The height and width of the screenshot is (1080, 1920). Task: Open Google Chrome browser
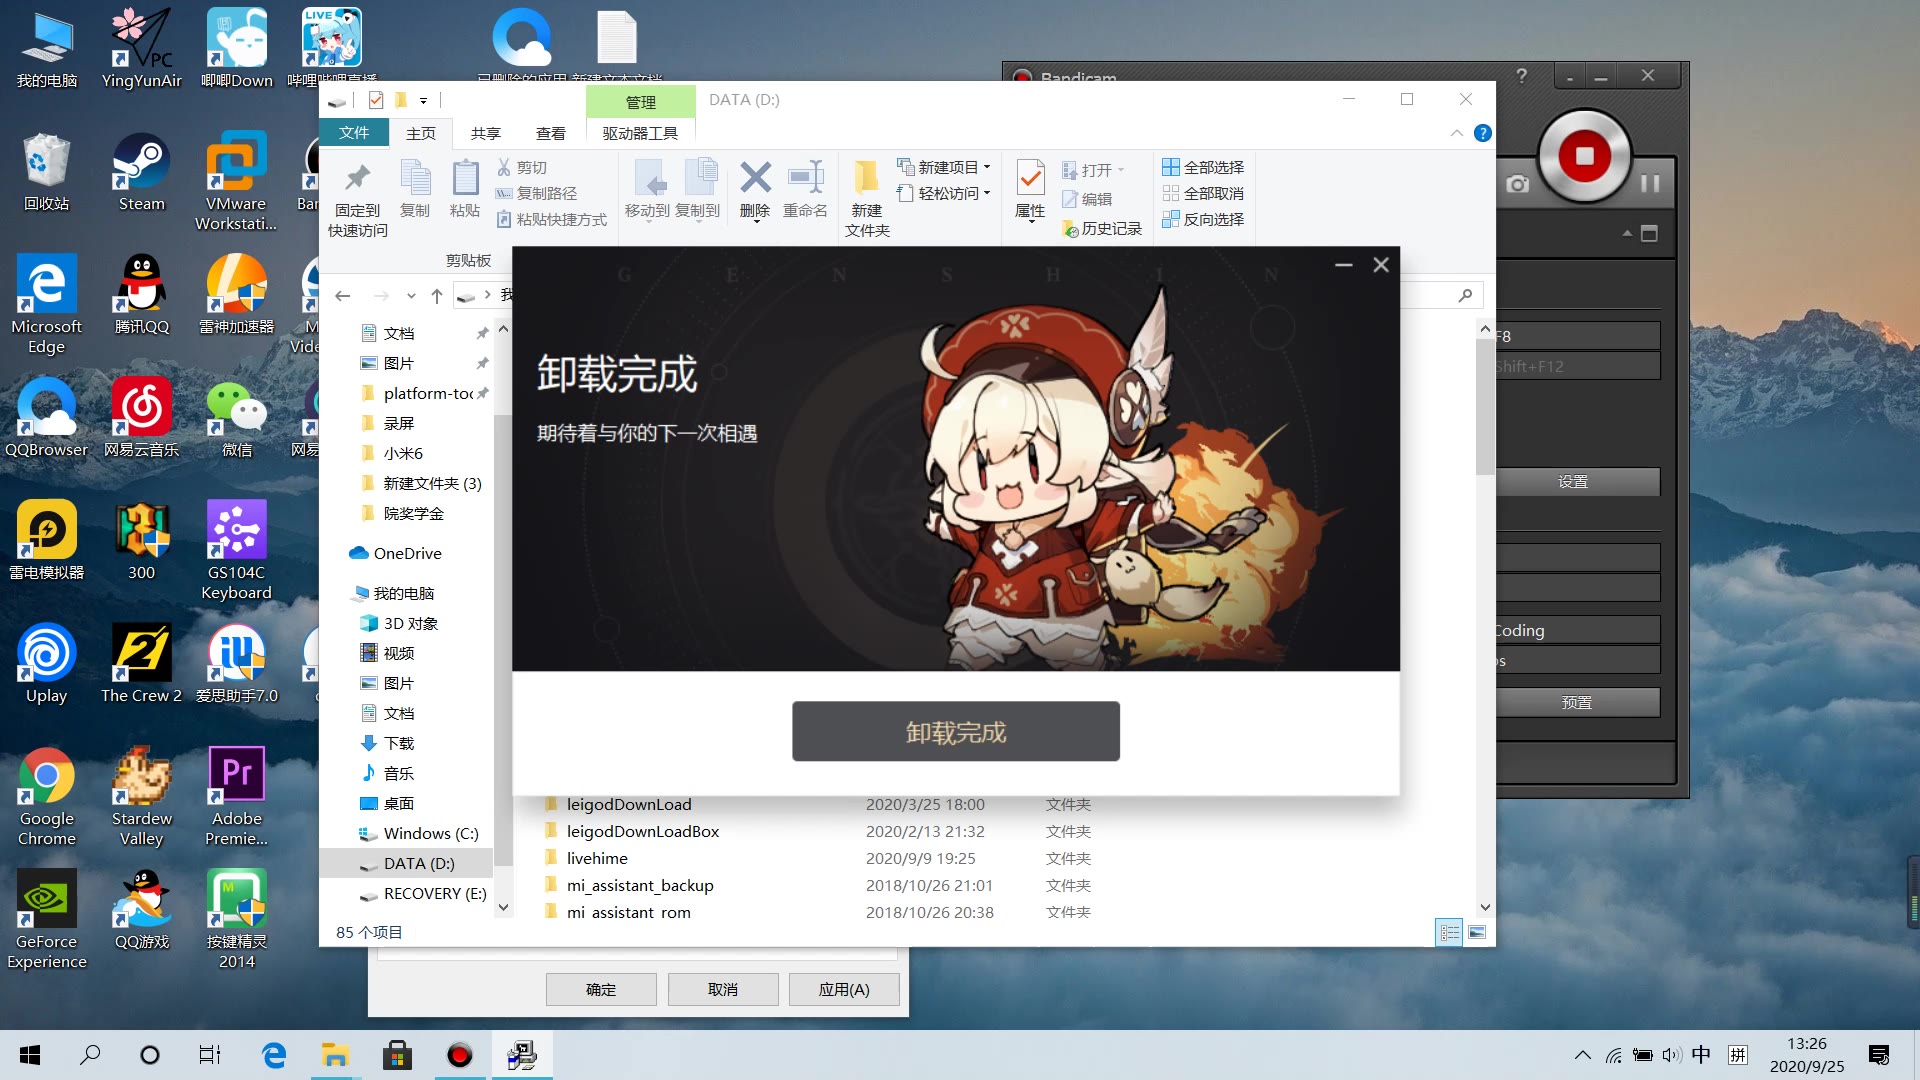(46, 791)
